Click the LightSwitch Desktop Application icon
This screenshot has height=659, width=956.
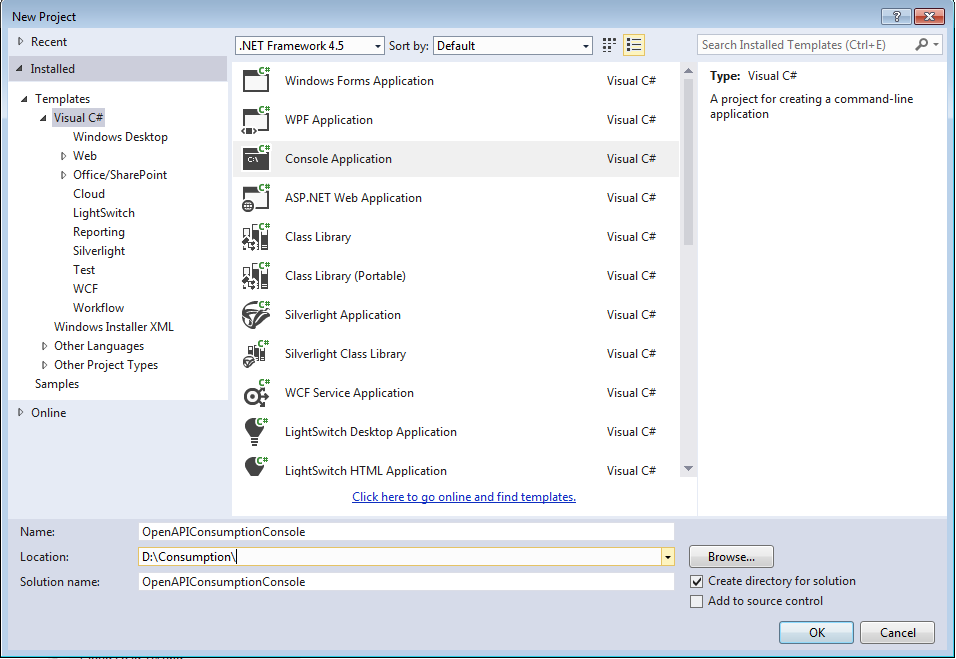[x=256, y=432]
